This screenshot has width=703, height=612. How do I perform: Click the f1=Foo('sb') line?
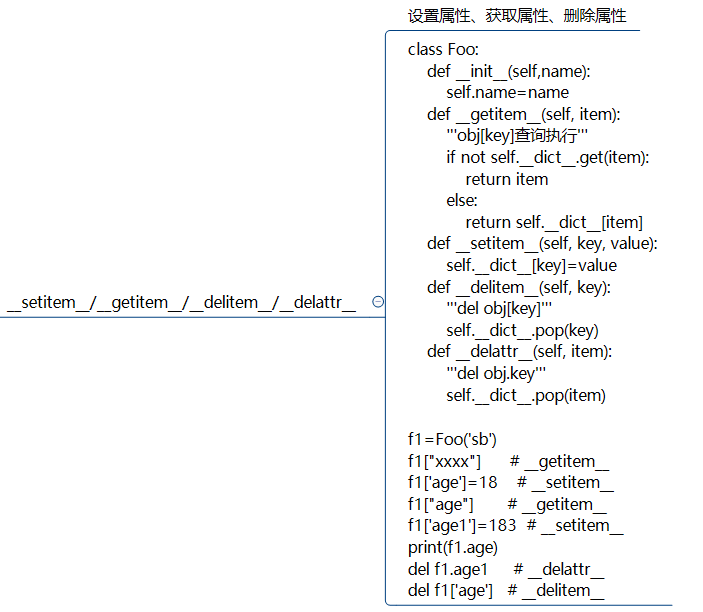[452, 439]
